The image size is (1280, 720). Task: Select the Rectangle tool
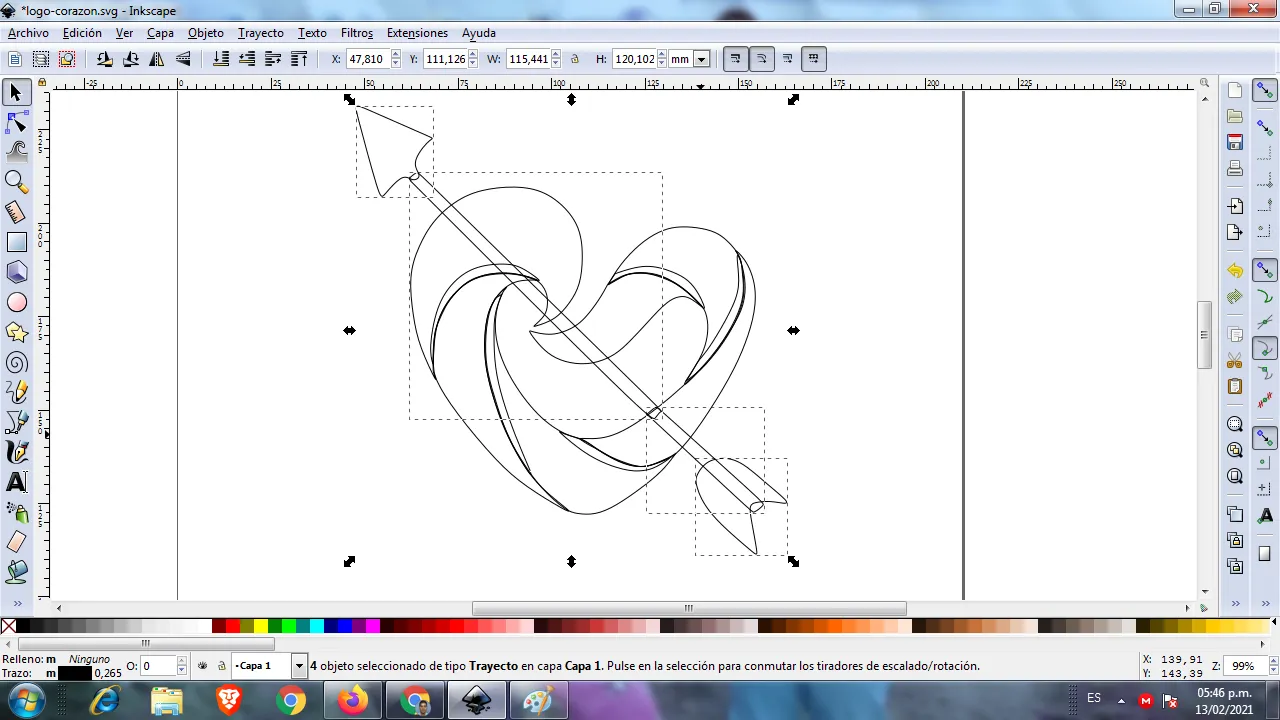[16, 242]
